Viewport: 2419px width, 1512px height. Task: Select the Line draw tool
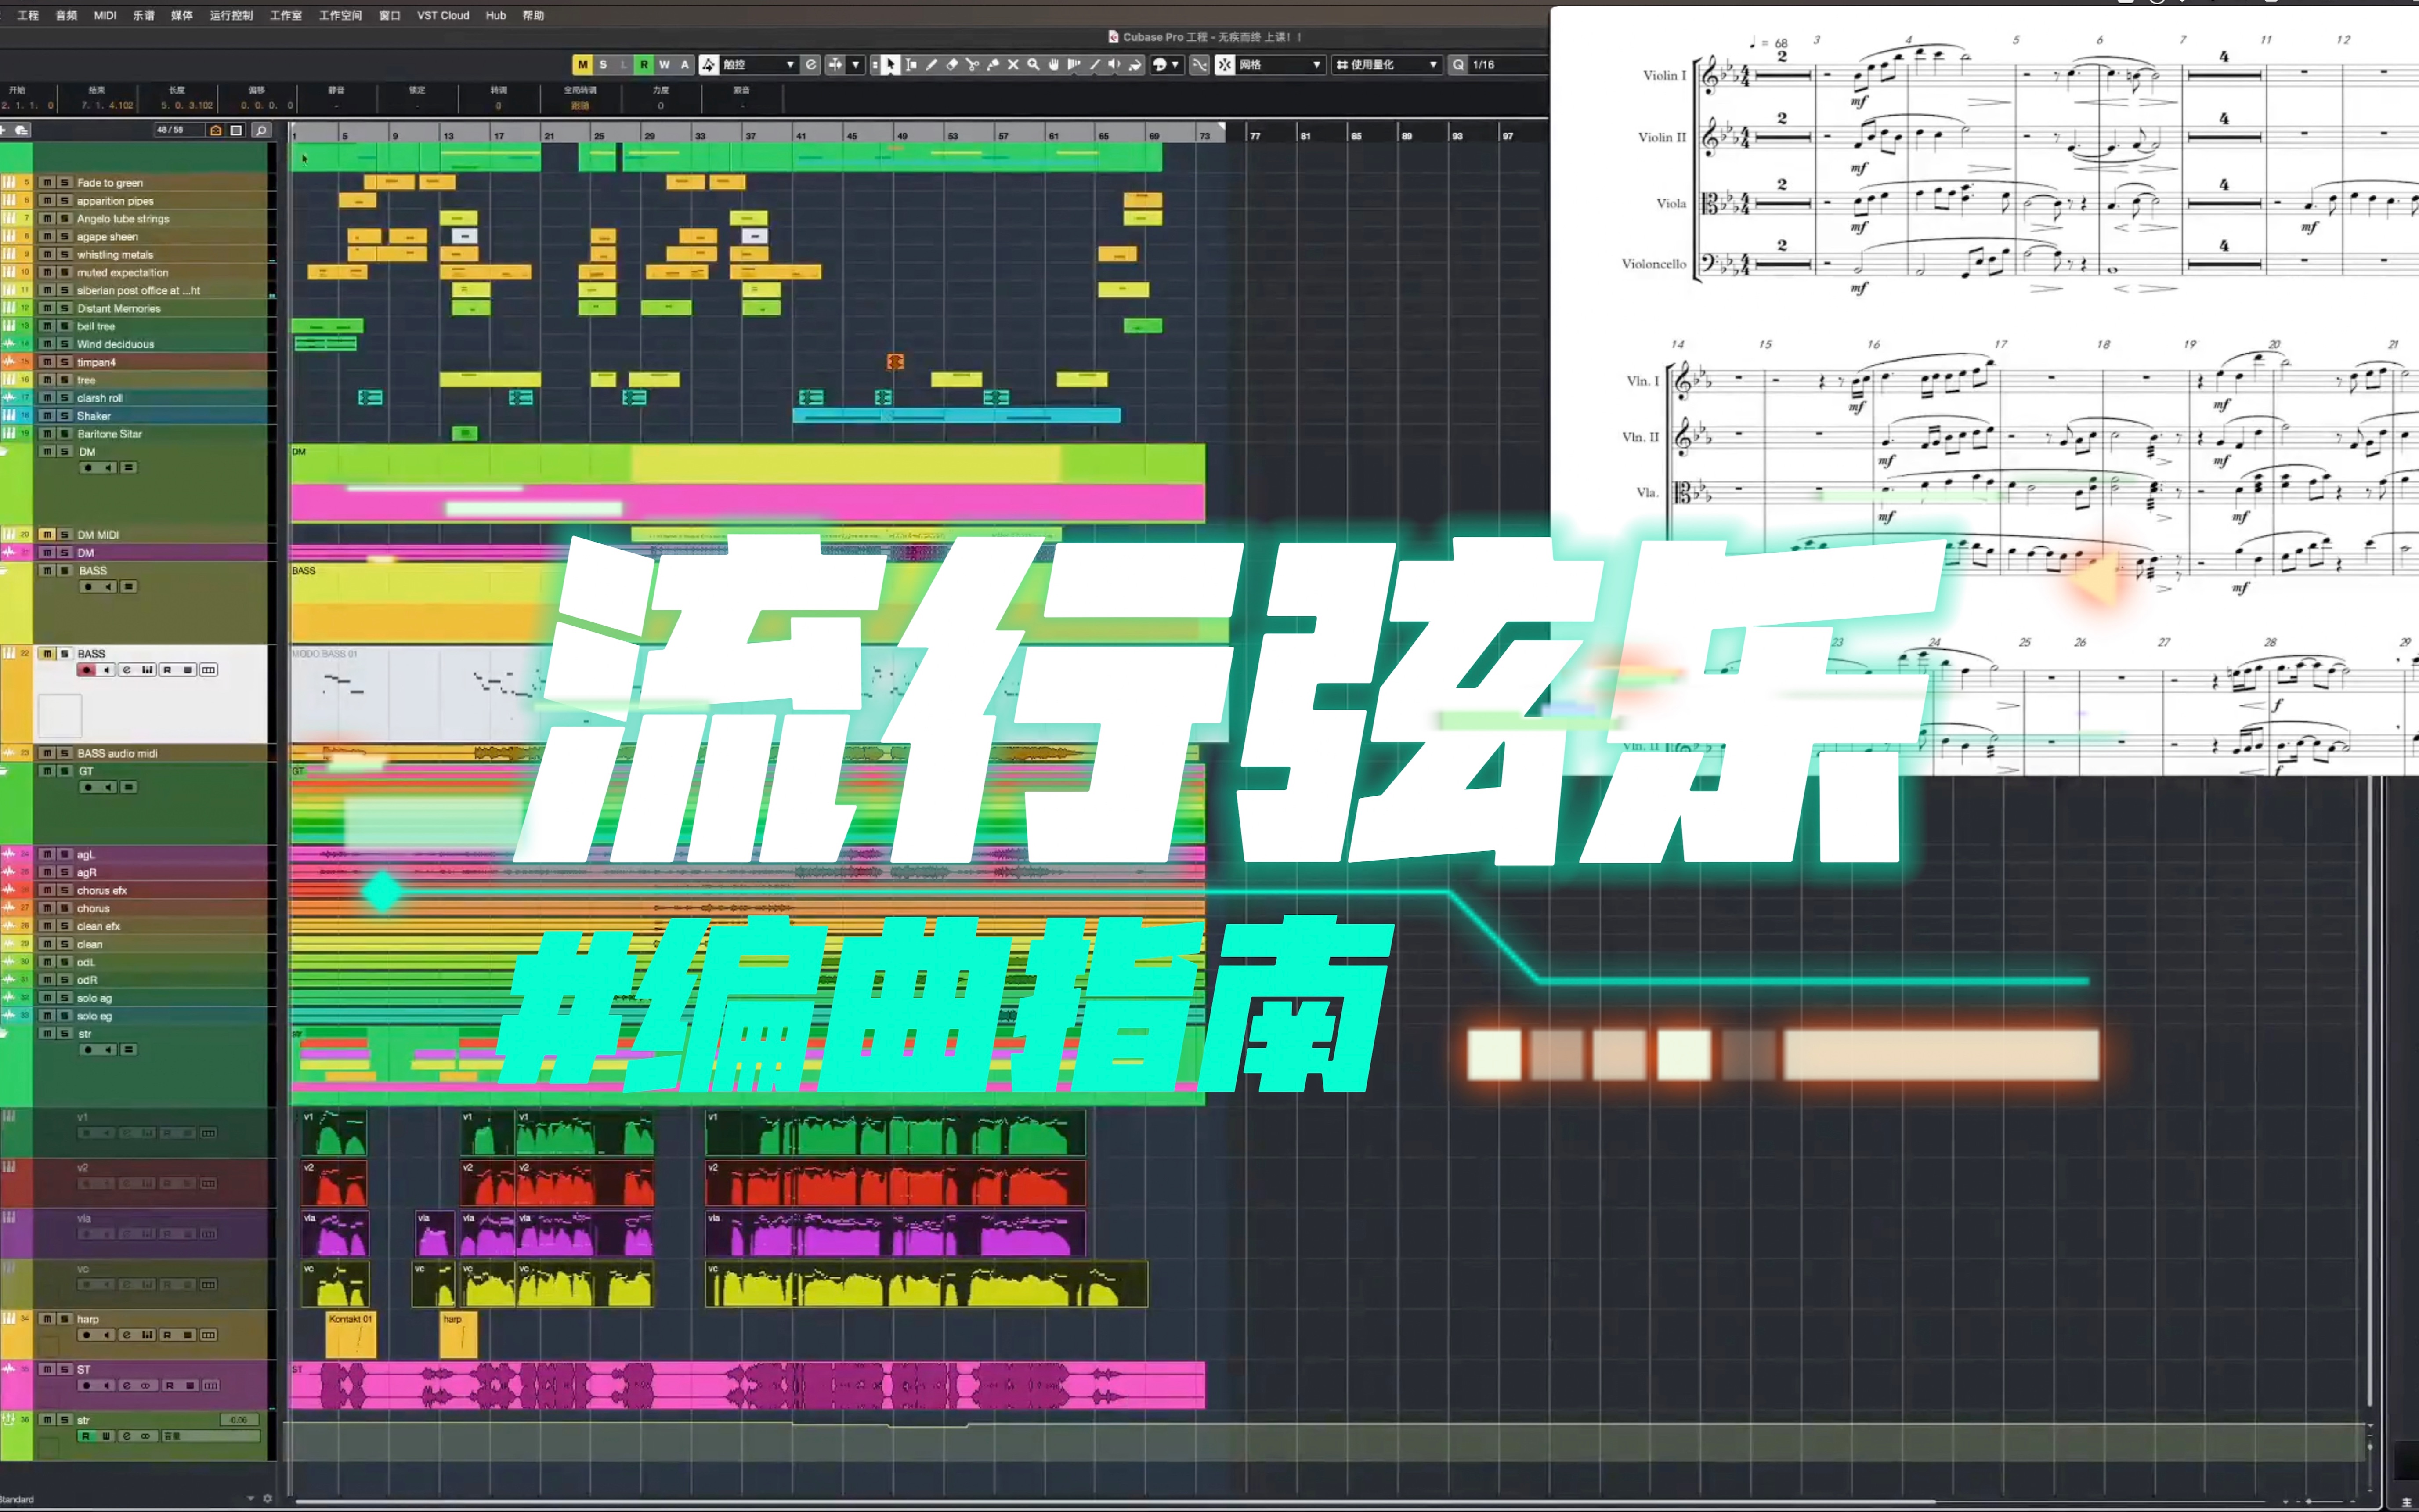[x=1094, y=65]
